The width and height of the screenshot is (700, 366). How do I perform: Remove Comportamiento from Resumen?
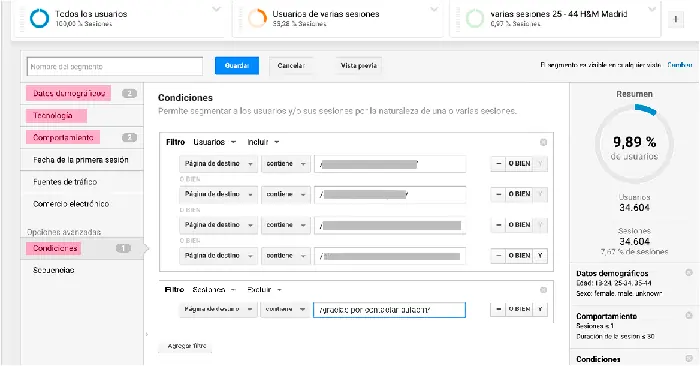click(x=689, y=315)
